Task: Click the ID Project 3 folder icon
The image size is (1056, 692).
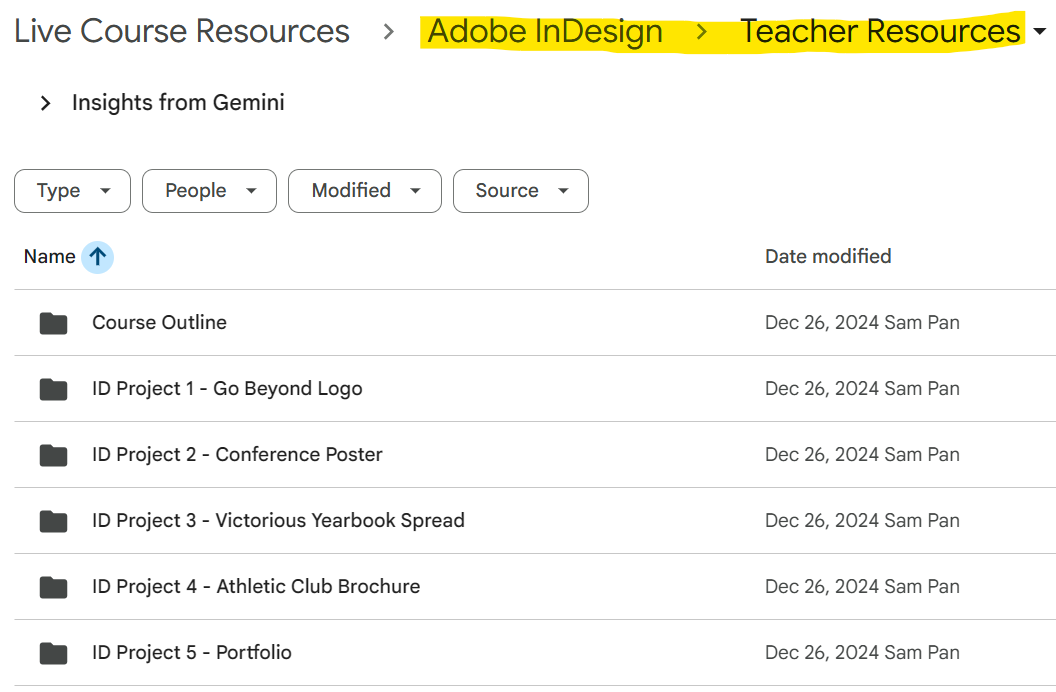Action: (53, 521)
